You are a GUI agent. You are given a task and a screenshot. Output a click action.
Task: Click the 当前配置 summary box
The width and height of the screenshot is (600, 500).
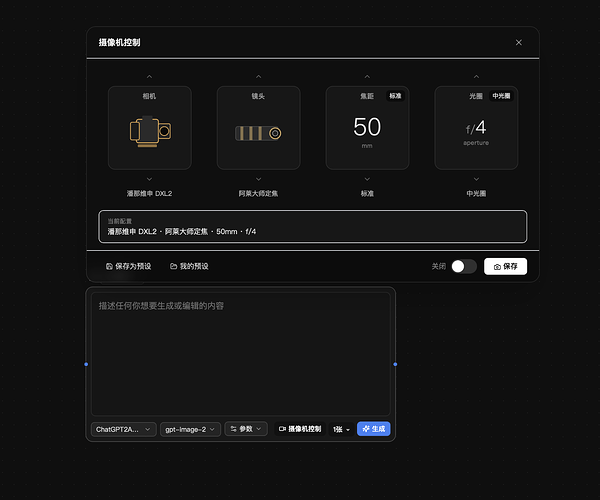[313, 226]
